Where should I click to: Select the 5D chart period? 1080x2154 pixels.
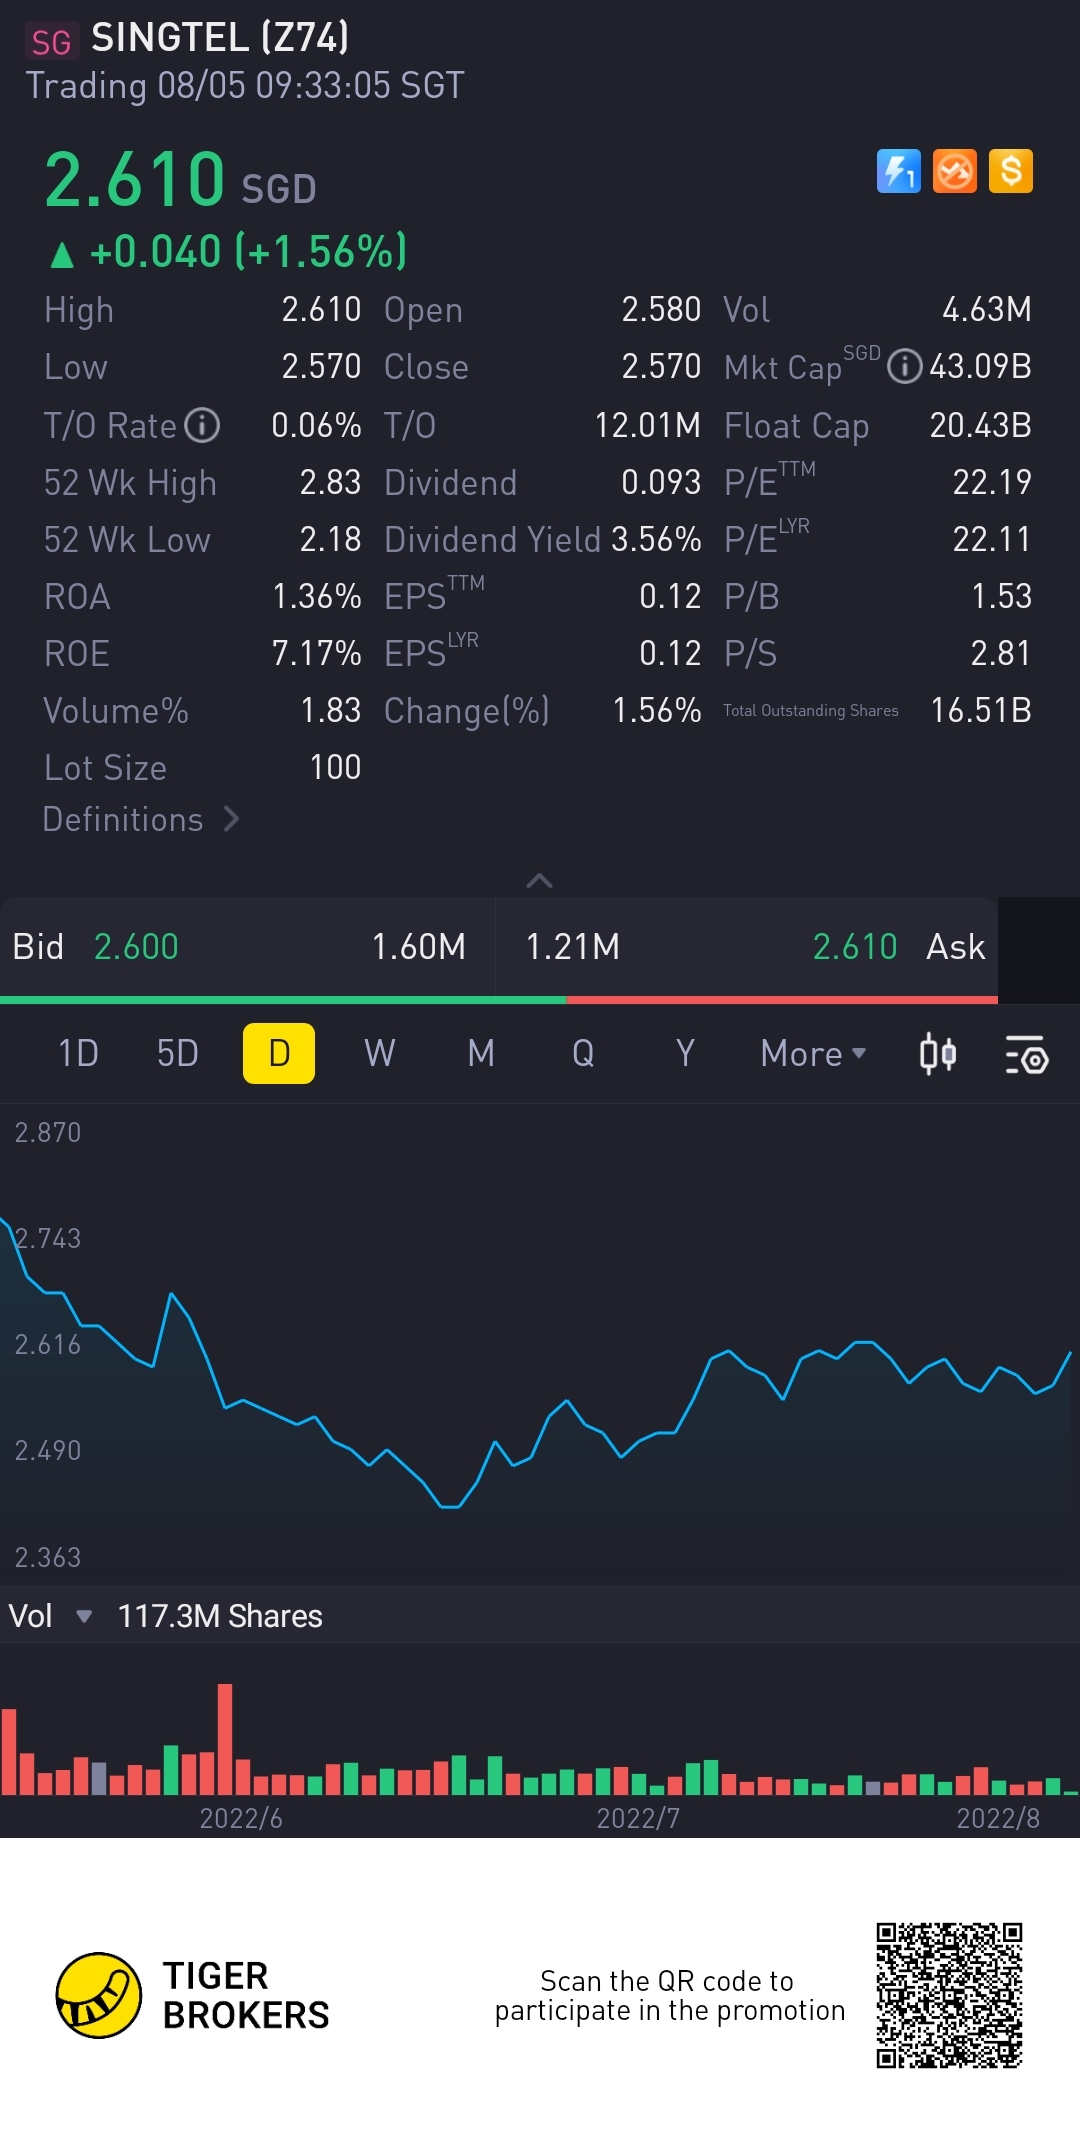tap(178, 1053)
